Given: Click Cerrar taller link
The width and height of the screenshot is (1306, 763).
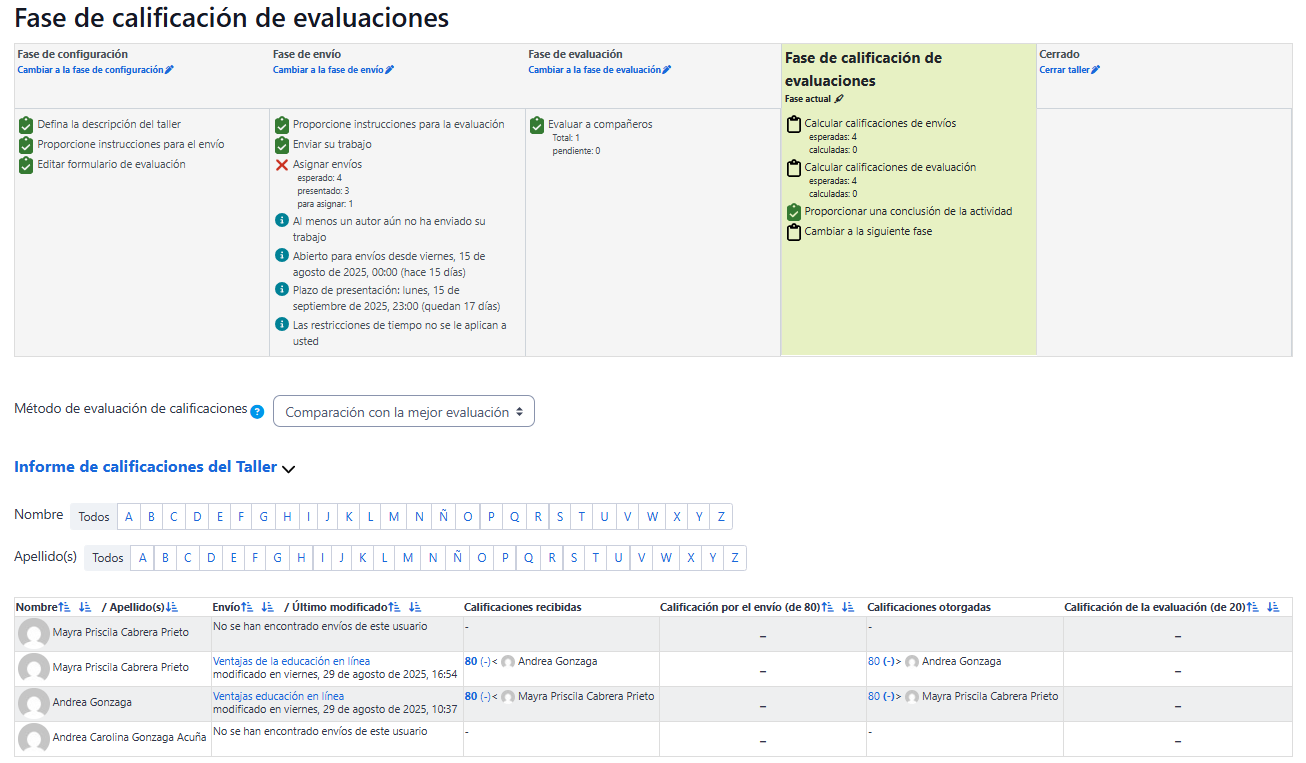Looking at the screenshot, I should pyautogui.click(x=1069, y=70).
